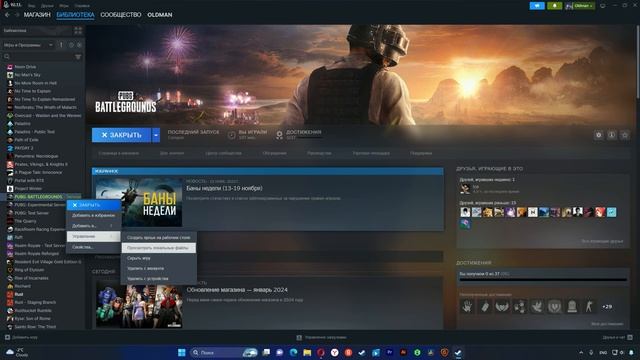Open the СООБЩЕСТВО tab
Screen dimensions: 640x360
click(x=121, y=15)
